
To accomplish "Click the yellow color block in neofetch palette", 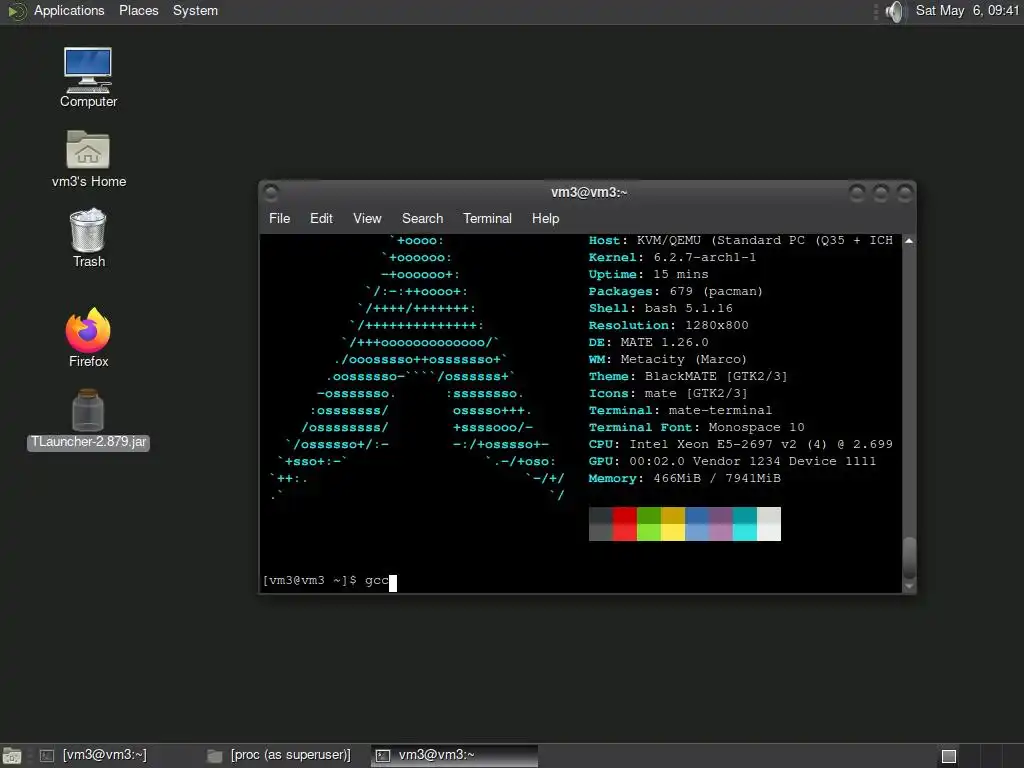I will tap(673, 524).
